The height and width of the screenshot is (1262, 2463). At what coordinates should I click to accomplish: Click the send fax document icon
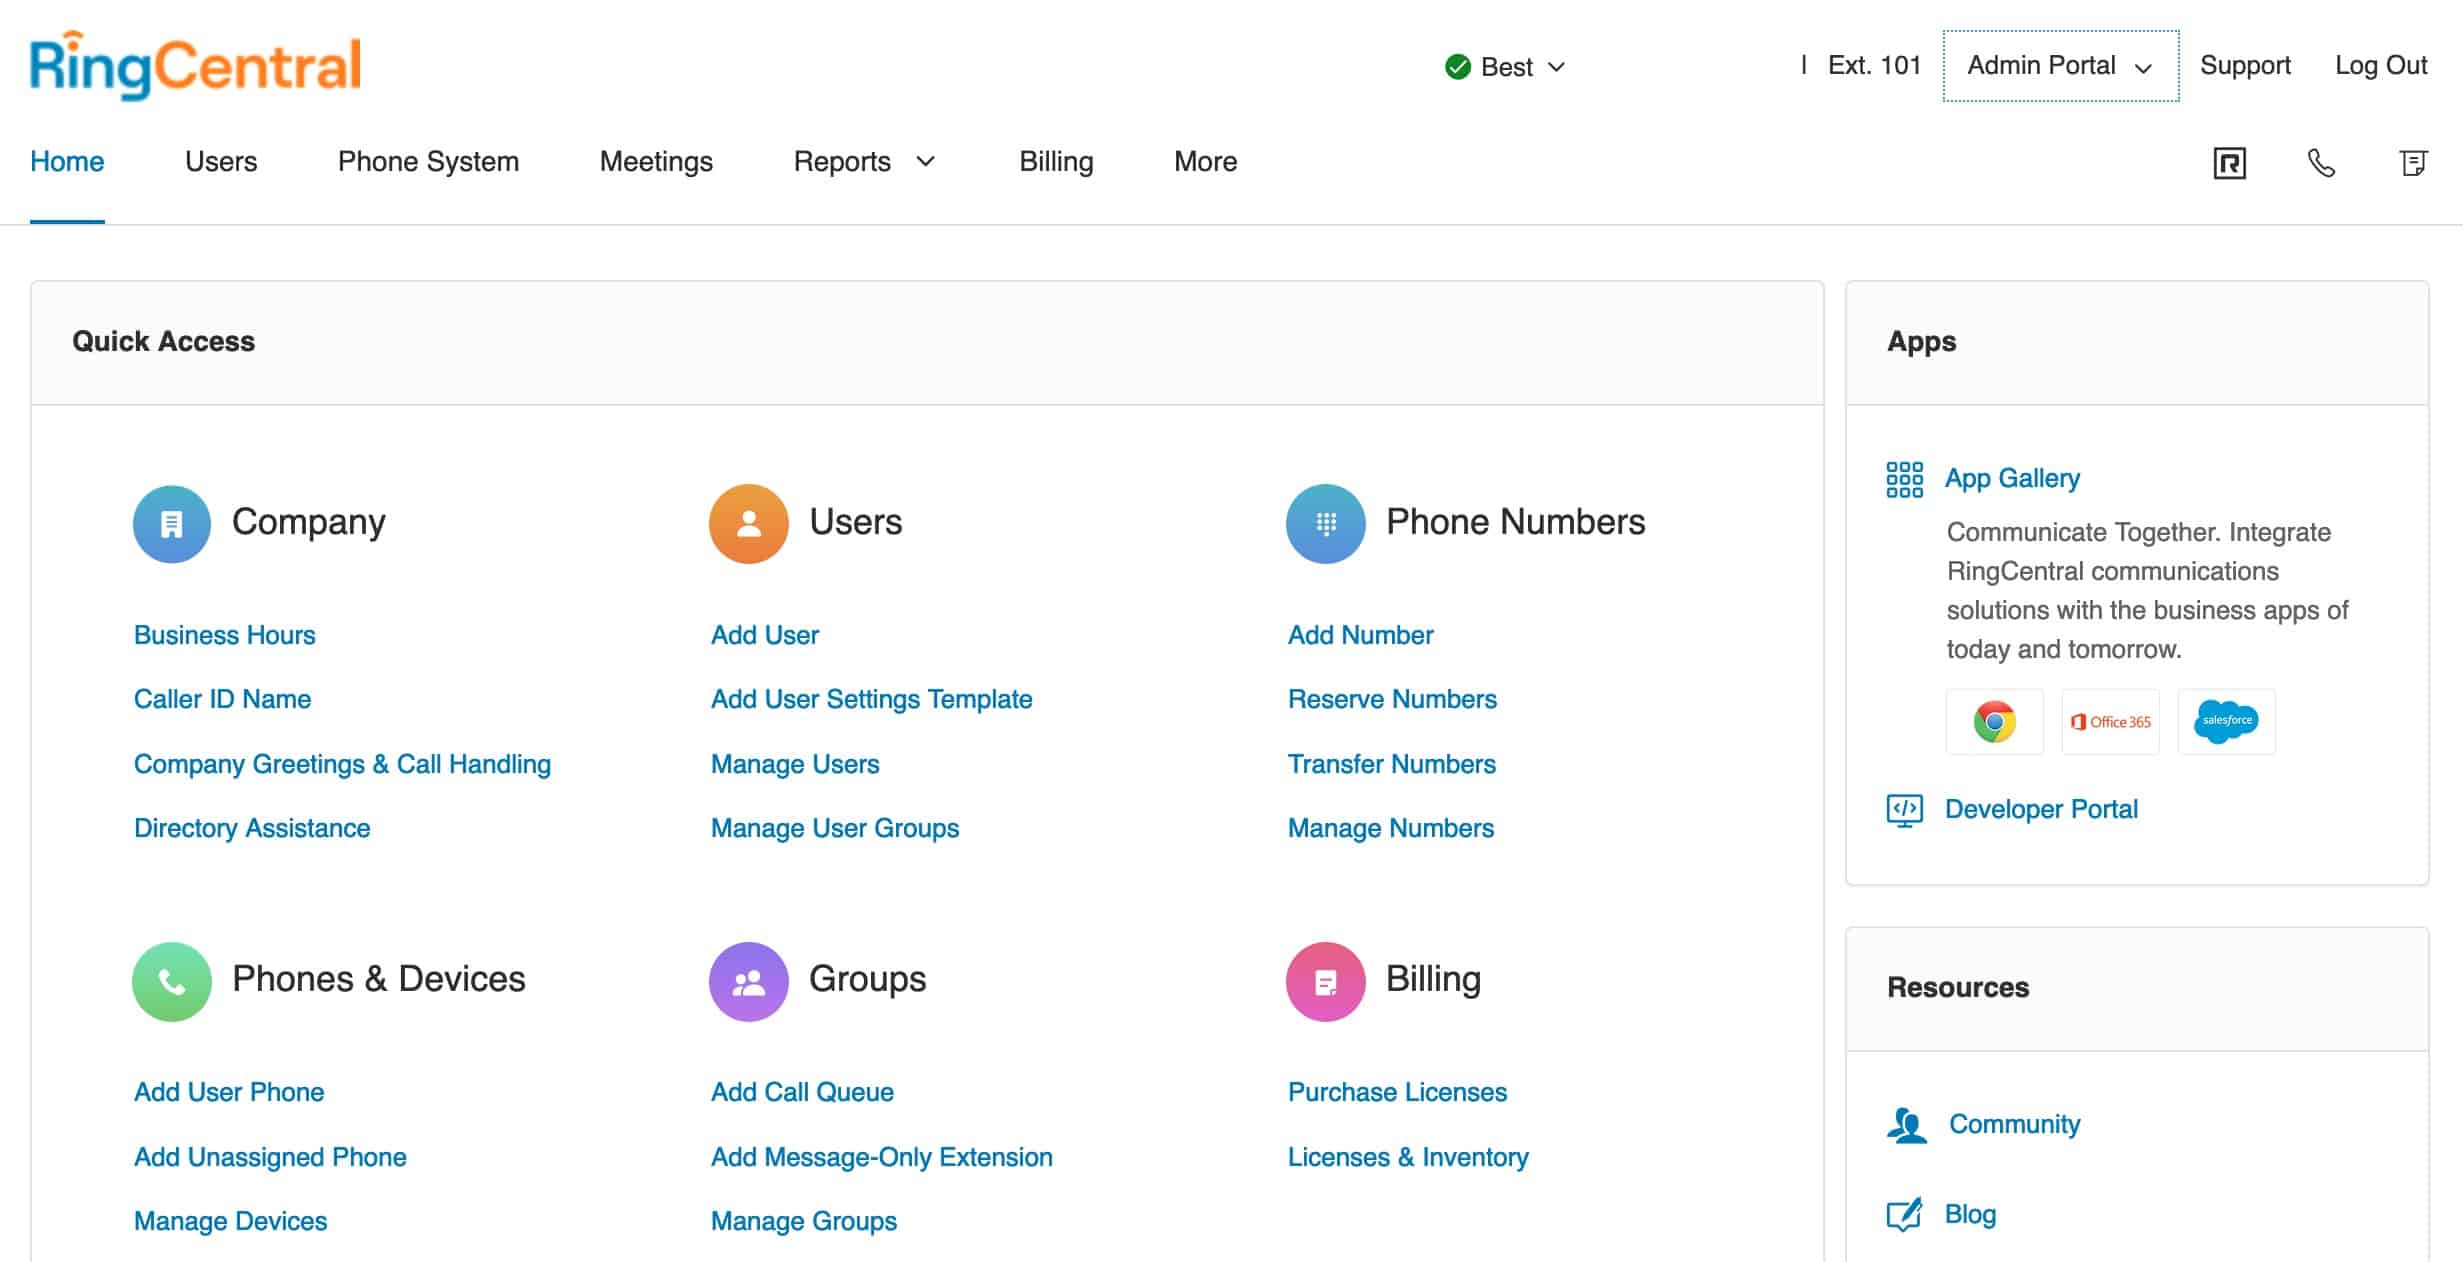point(2416,161)
